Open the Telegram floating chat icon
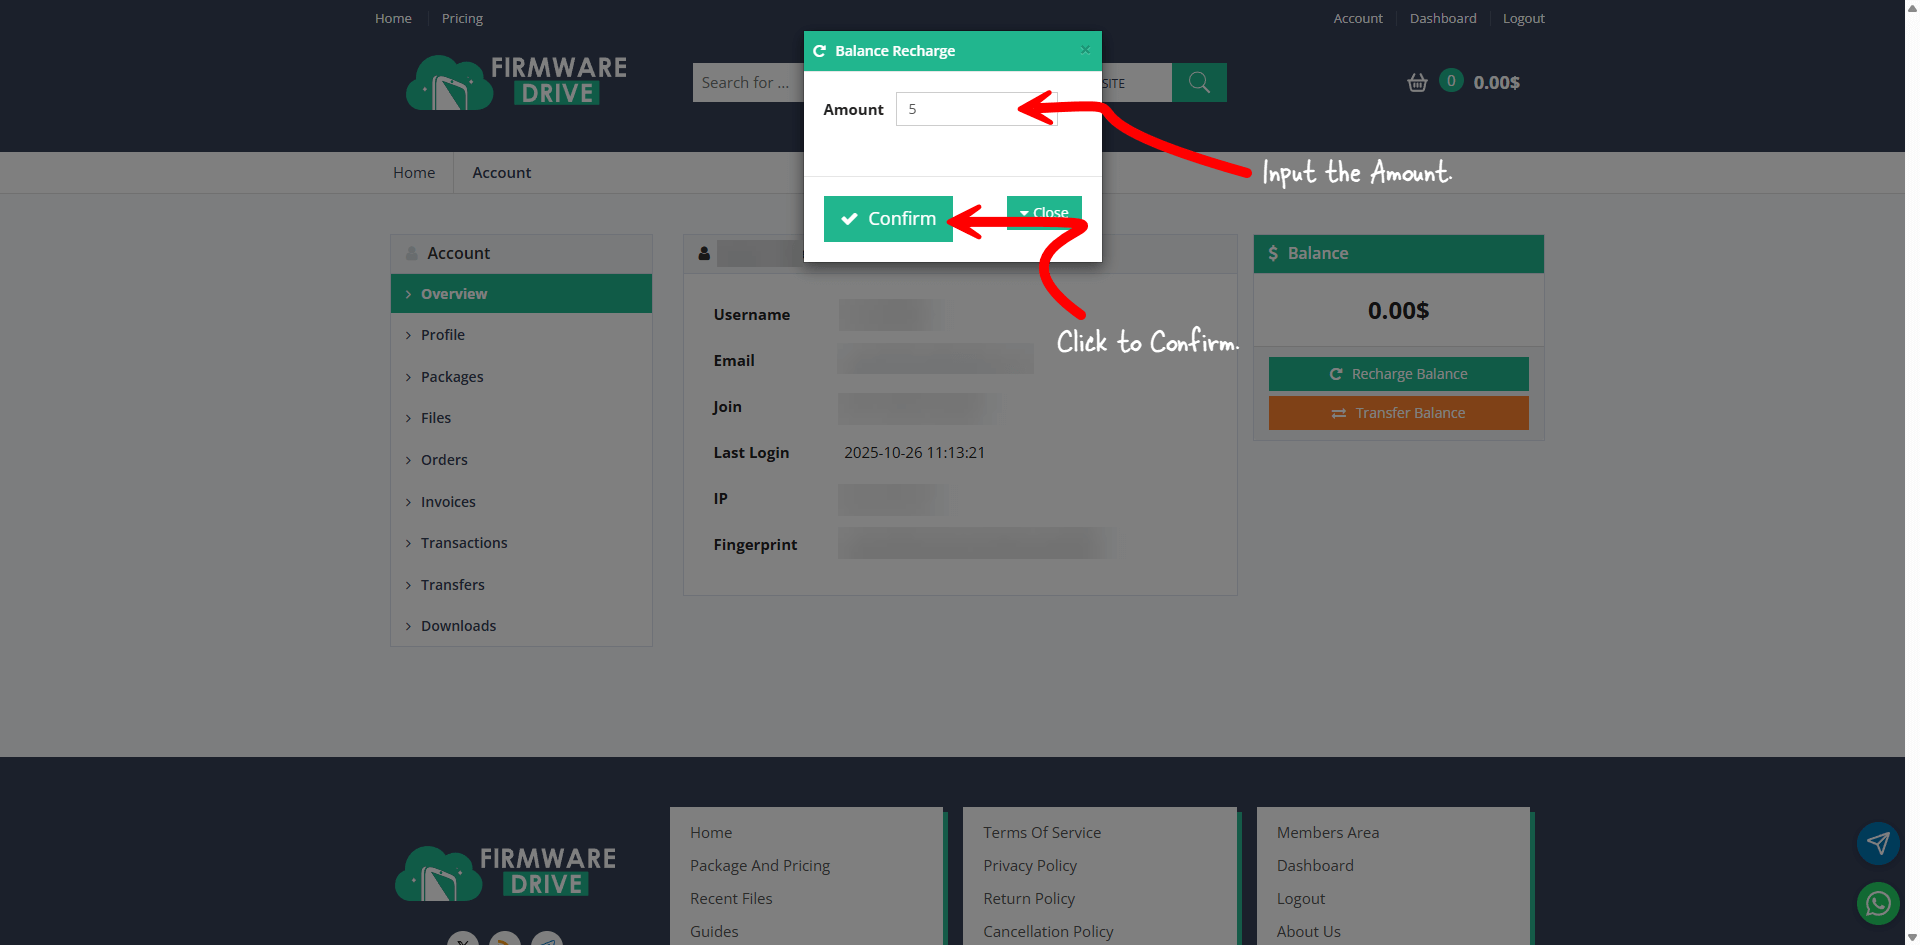Image resolution: width=1920 pixels, height=945 pixels. pyautogui.click(x=1878, y=843)
